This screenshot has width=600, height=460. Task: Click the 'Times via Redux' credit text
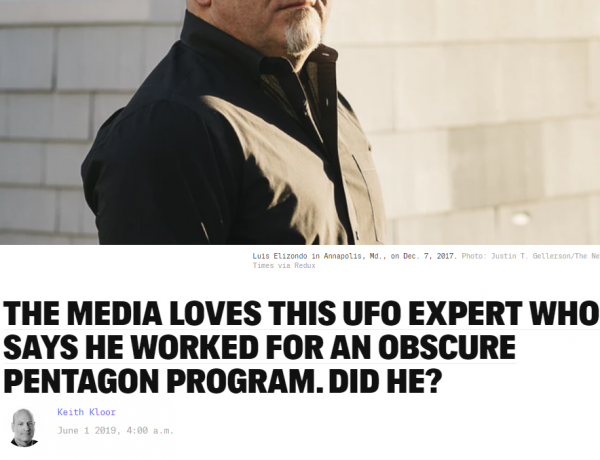pyautogui.click(x=284, y=266)
